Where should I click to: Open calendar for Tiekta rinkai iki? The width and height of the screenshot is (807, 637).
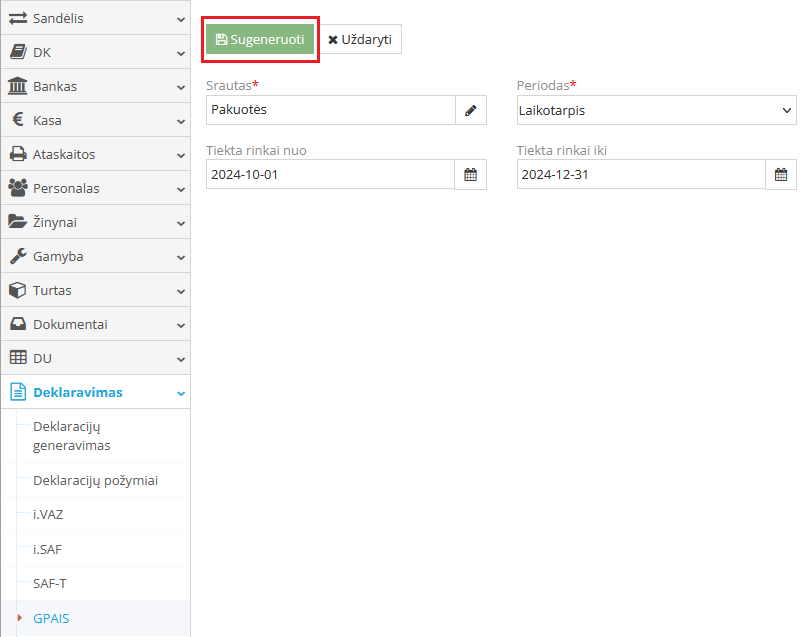[781, 174]
